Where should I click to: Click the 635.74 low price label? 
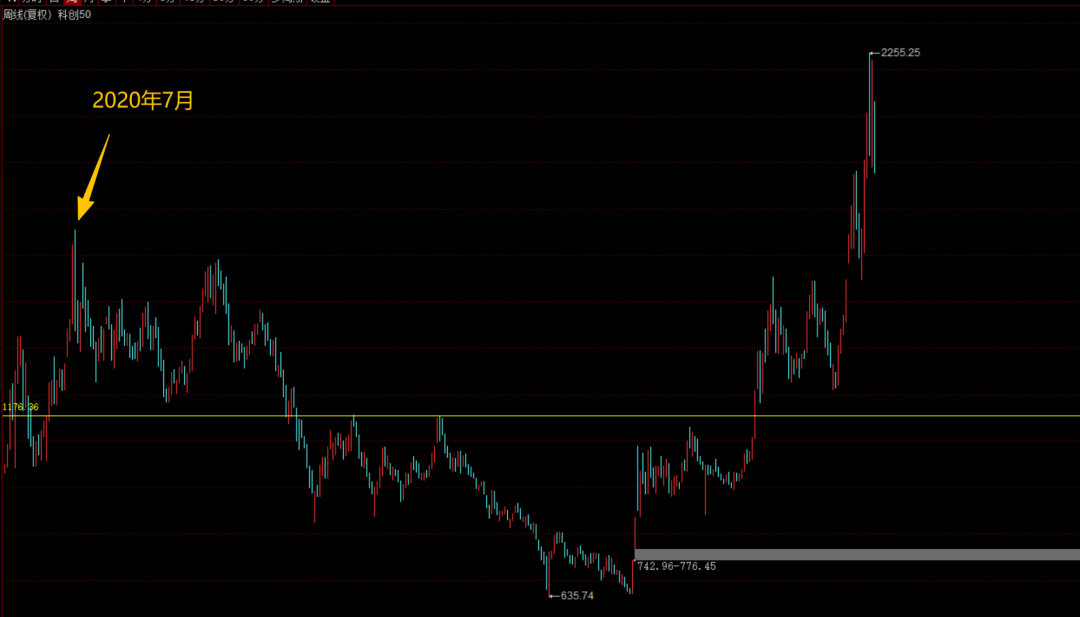click(x=577, y=596)
